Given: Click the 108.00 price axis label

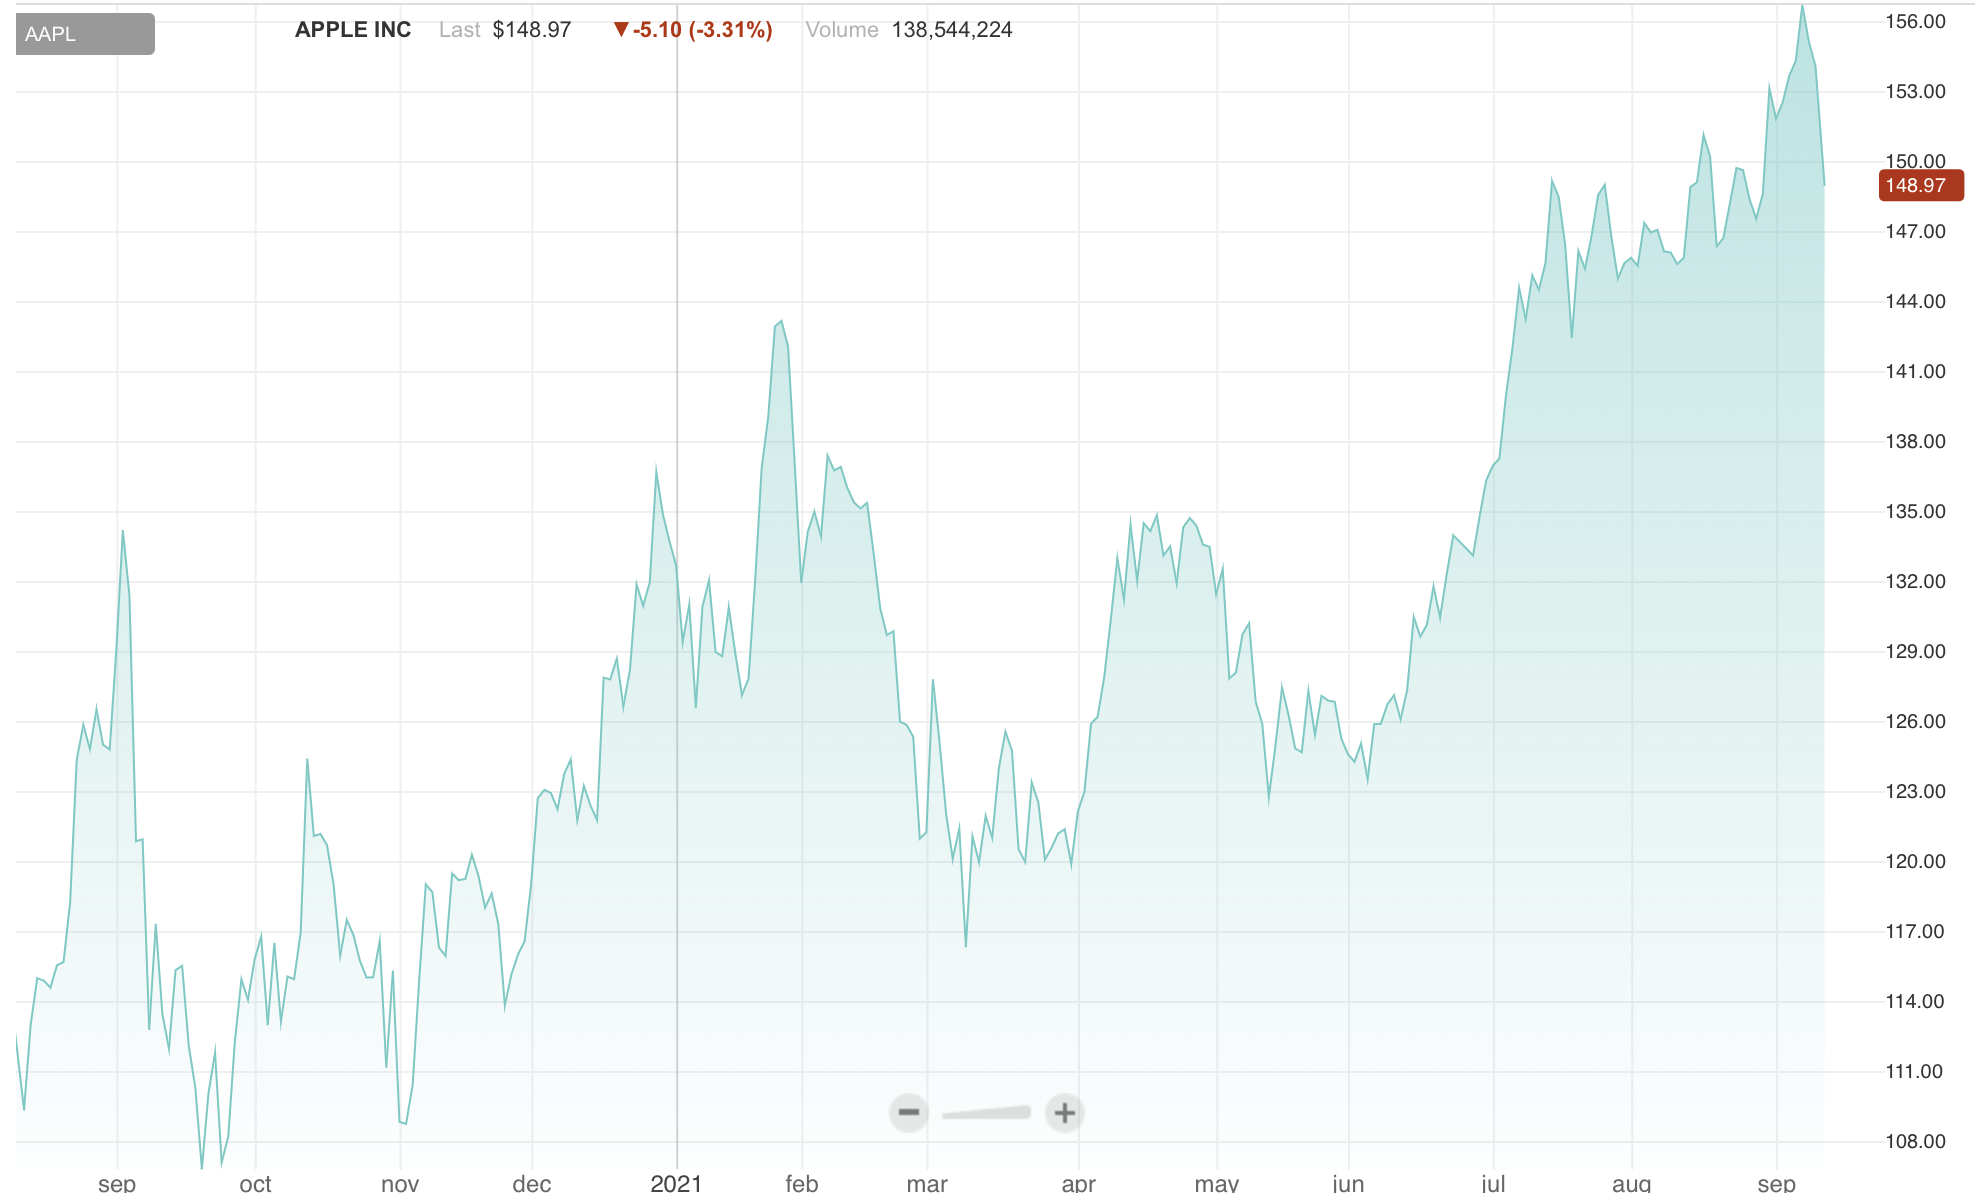Looking at the screenshot, I should (1915, 1141).
